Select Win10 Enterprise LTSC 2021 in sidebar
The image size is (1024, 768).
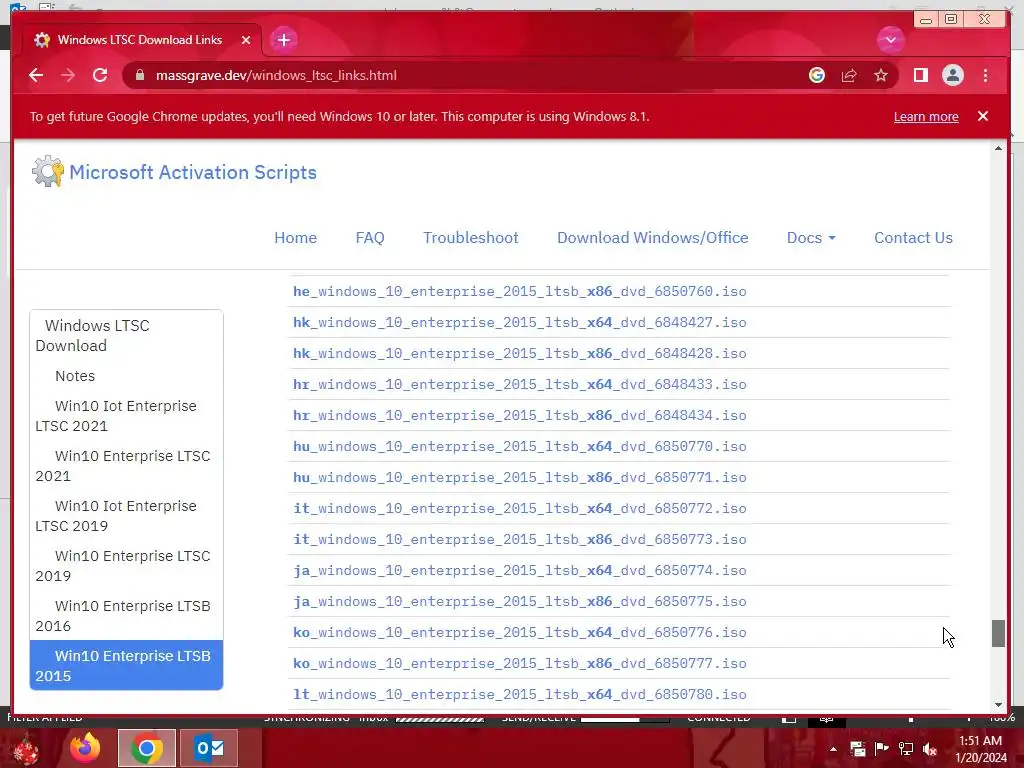point(126,466)
